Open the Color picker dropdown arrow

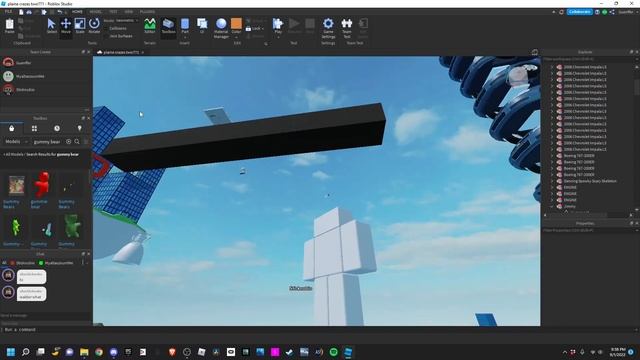click(236, 38)
